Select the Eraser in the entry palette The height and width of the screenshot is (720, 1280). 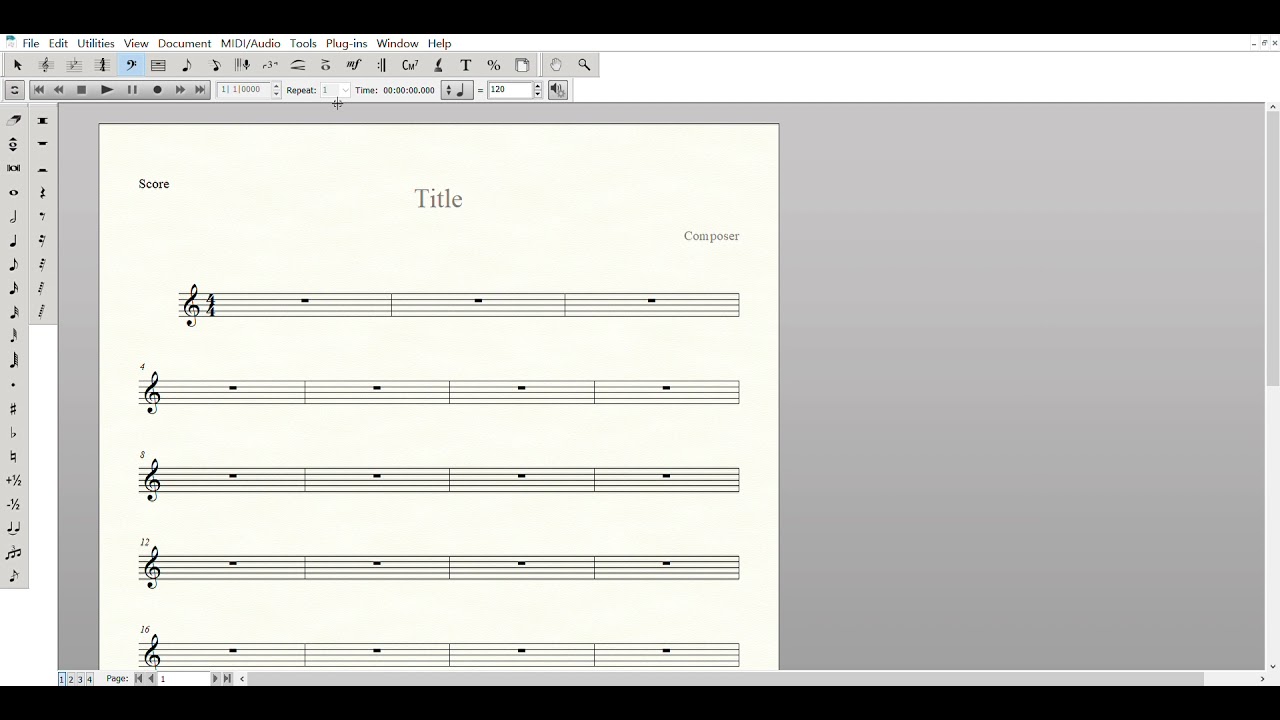(x=14, y=120)
